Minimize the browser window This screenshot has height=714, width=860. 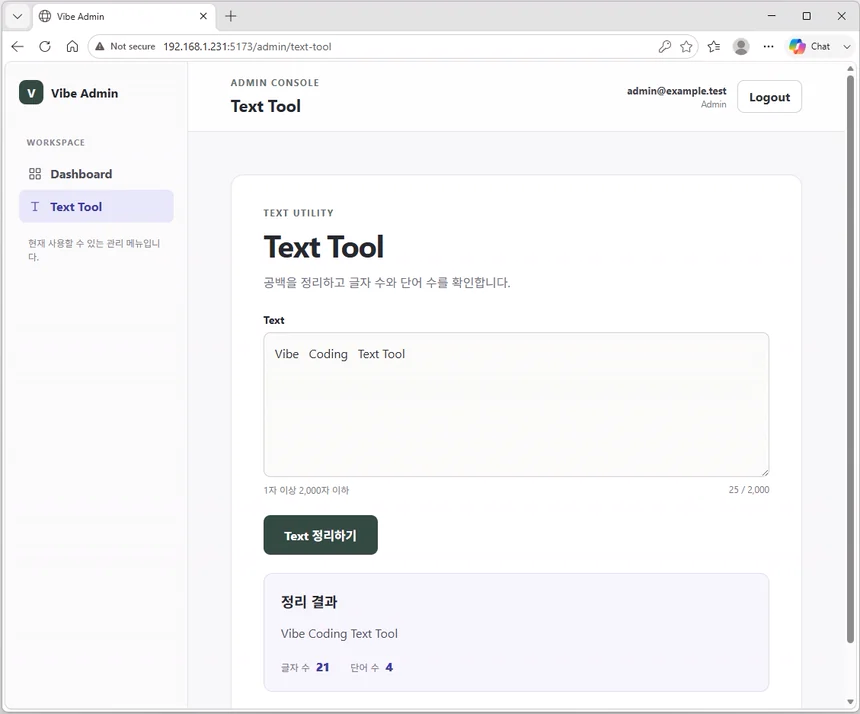(x=772, y=16)
